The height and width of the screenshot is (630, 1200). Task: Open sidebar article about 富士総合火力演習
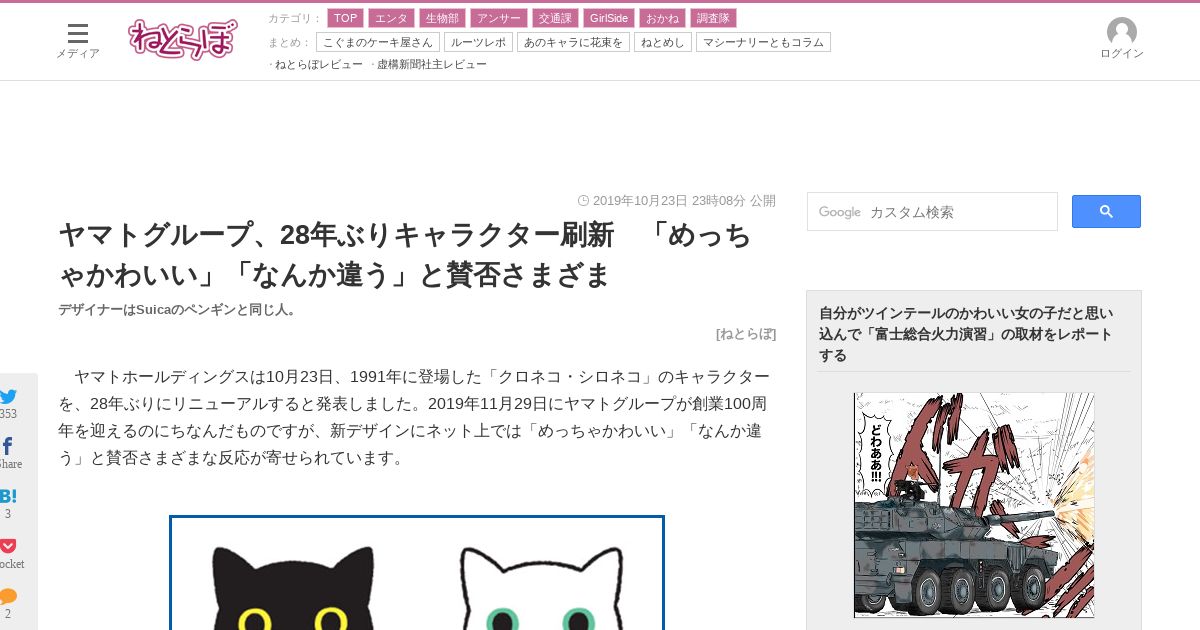[966, 334]
